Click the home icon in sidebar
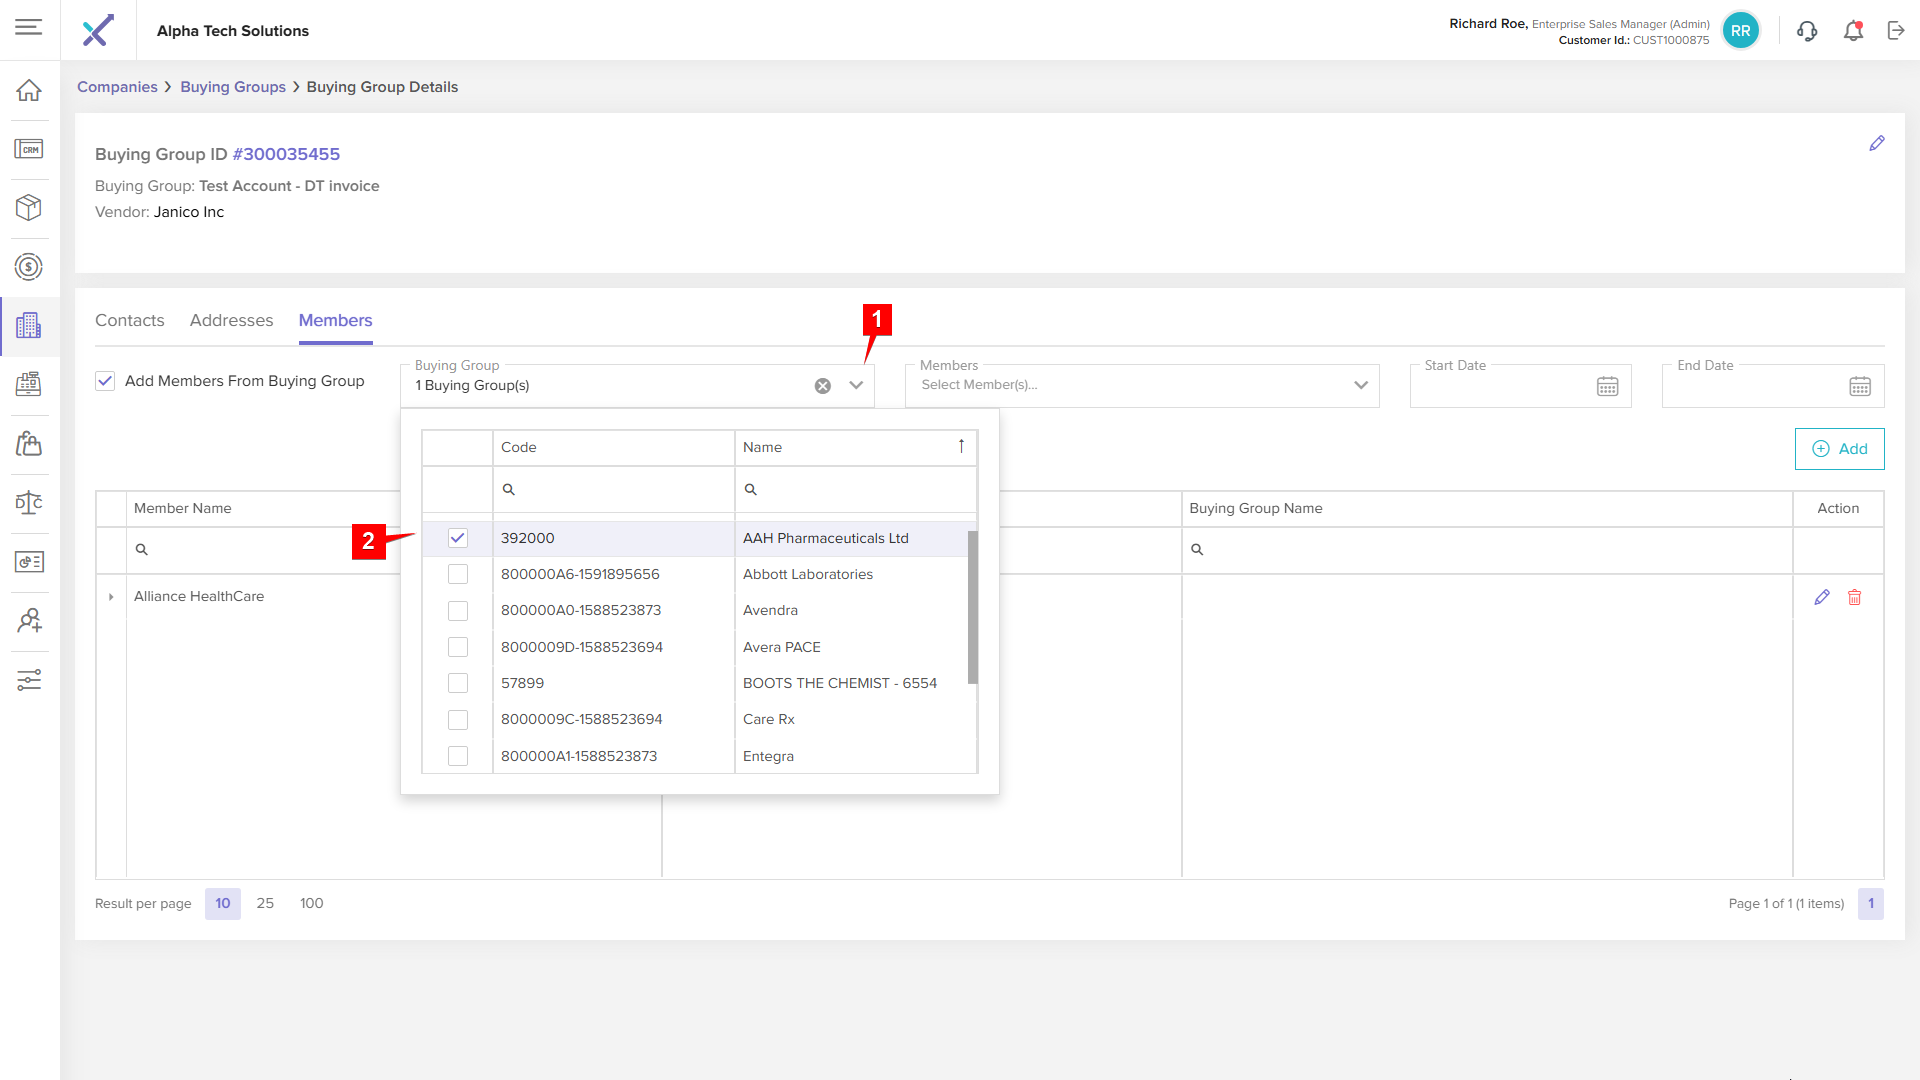Viewport: 1920px width, 1080px height. point(29,90)
